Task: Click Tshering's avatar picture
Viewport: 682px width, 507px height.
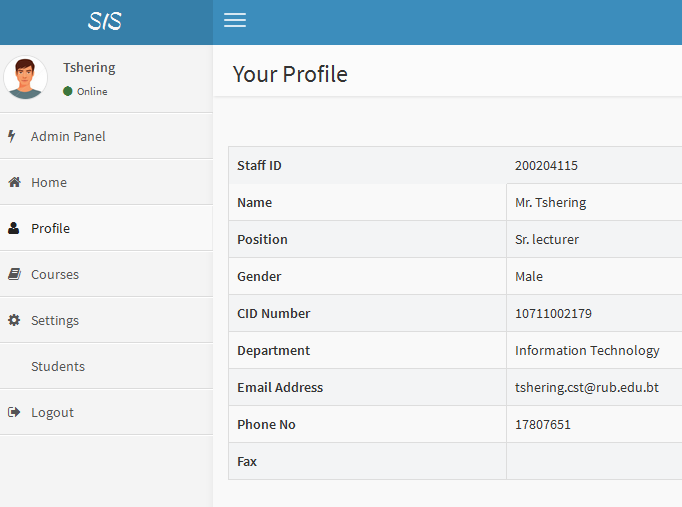Action: 26,78
